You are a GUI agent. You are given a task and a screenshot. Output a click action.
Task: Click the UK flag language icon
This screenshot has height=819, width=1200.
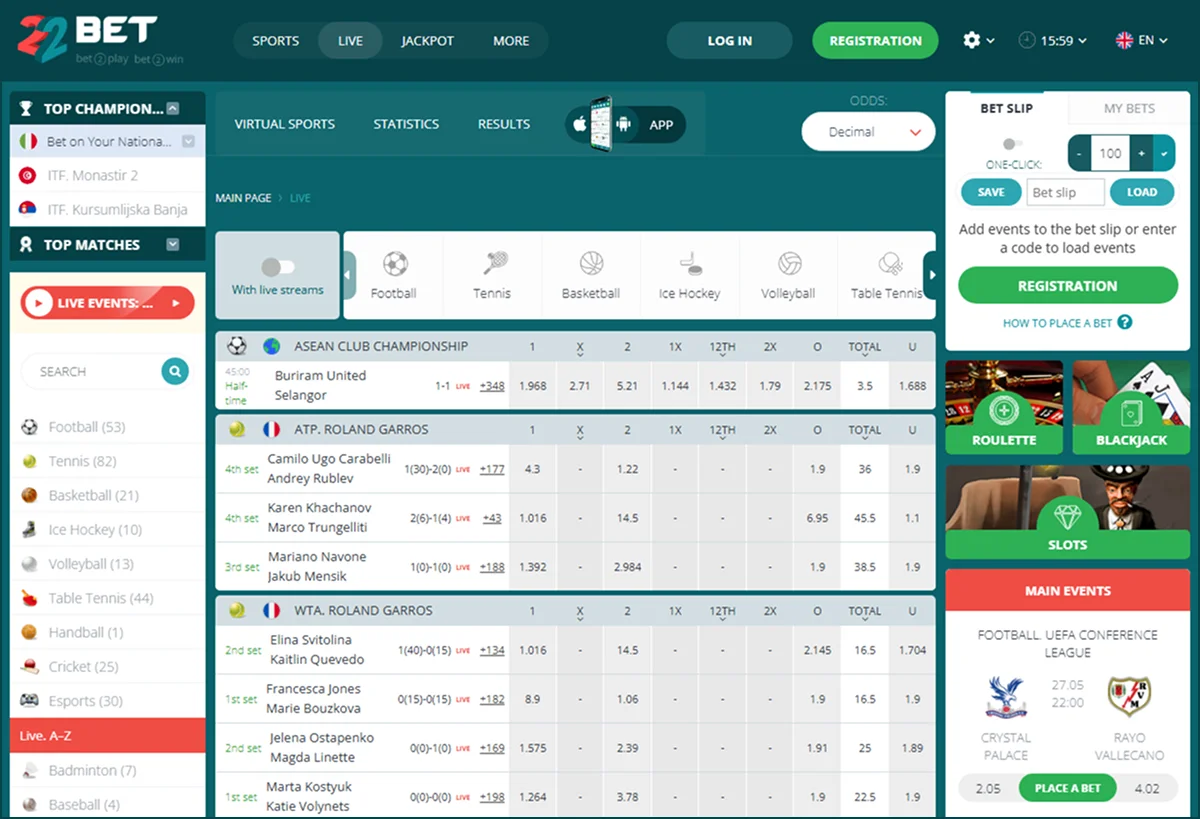point(1124,40)
